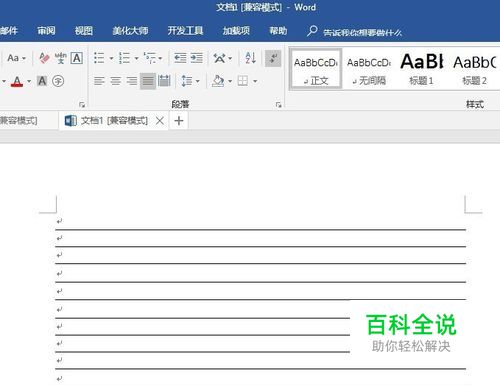Switch to 文档1 [兼容模式] document tab

tap(114, 121)
